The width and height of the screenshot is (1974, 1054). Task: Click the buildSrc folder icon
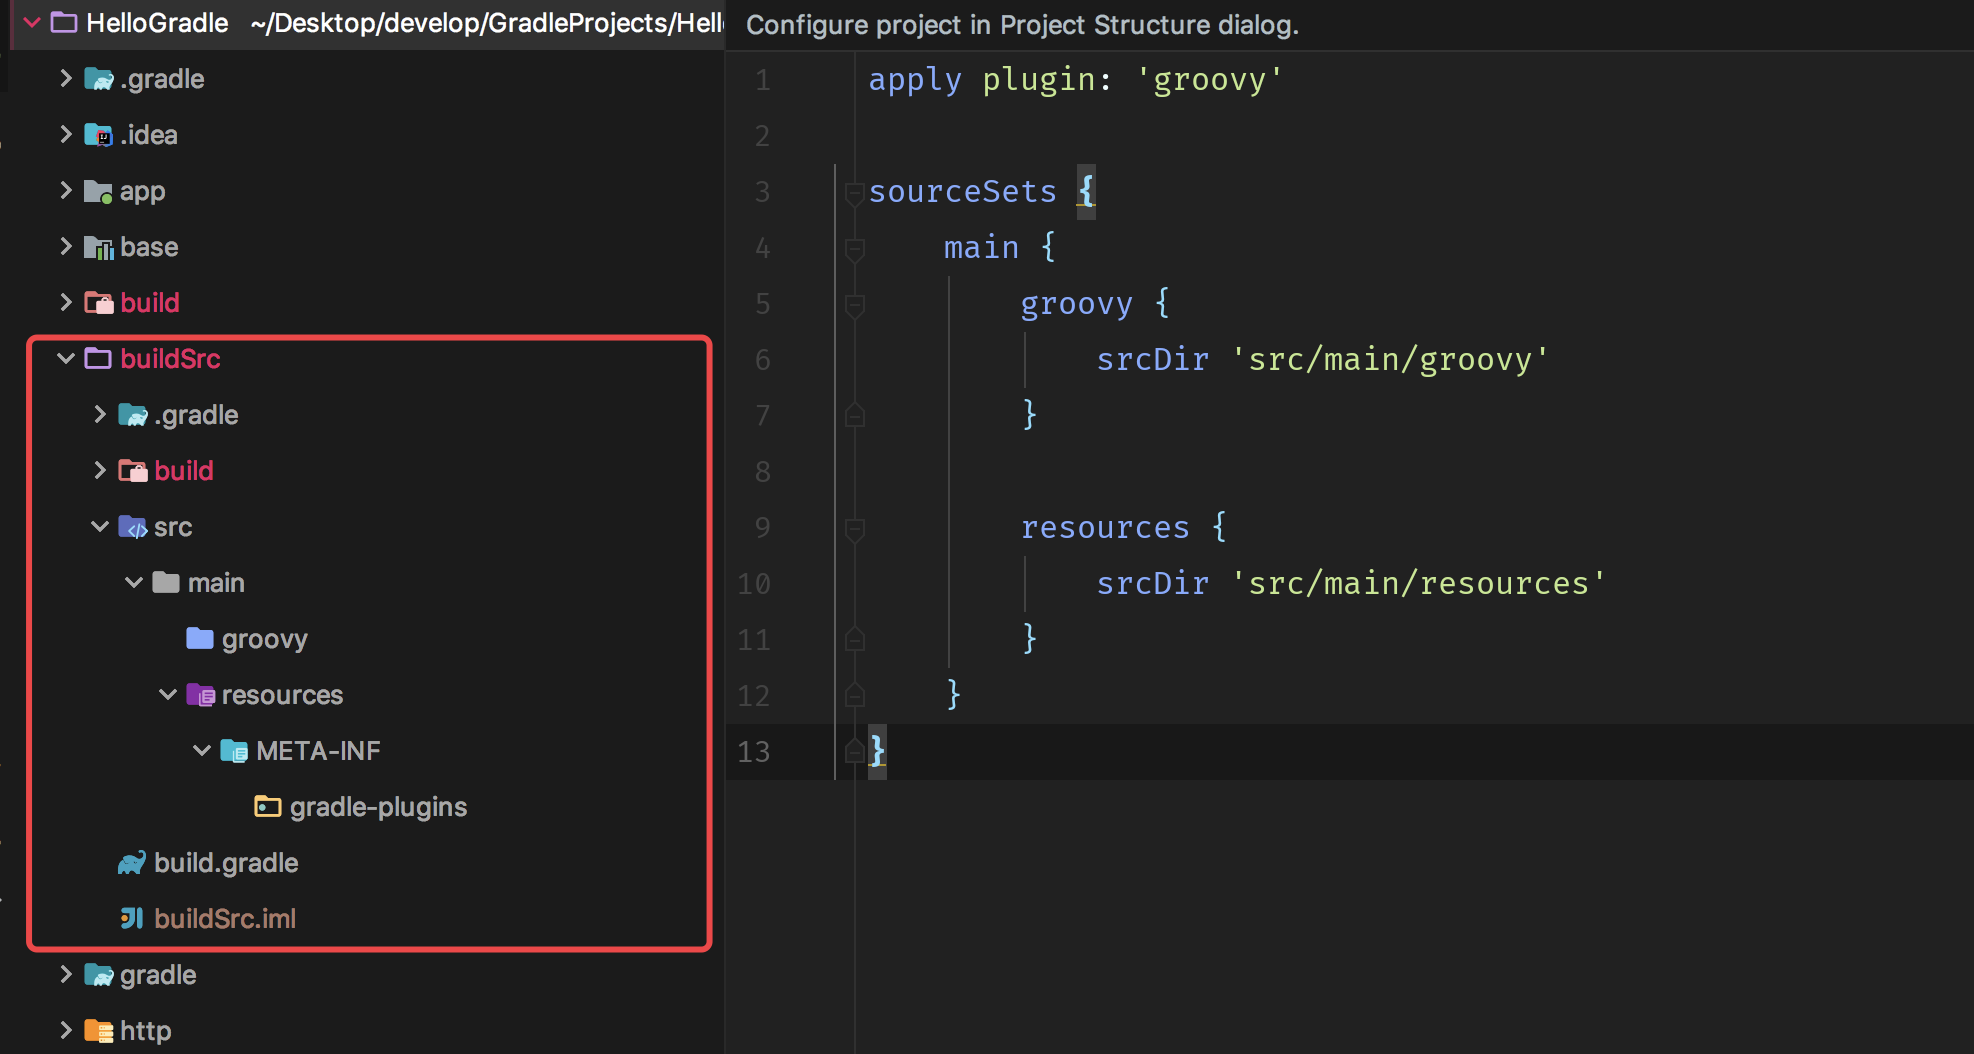tap(98, 359)
